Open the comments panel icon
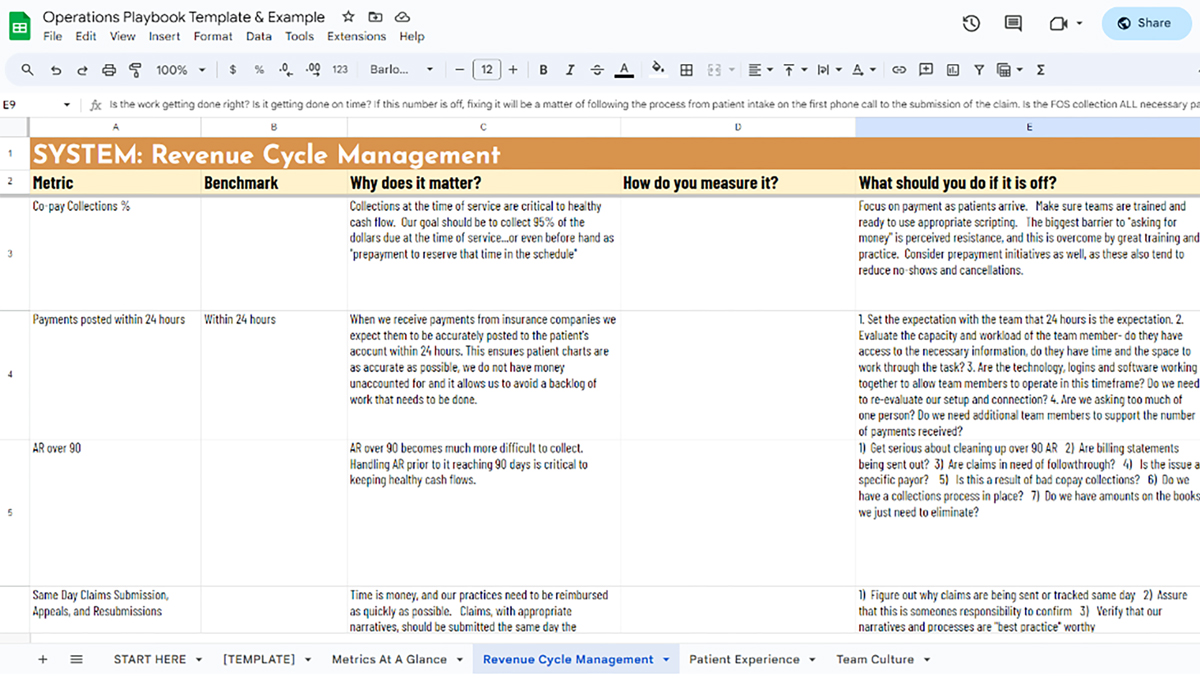This screenshot has width=1200, height=678. [x=1013, y=23]
